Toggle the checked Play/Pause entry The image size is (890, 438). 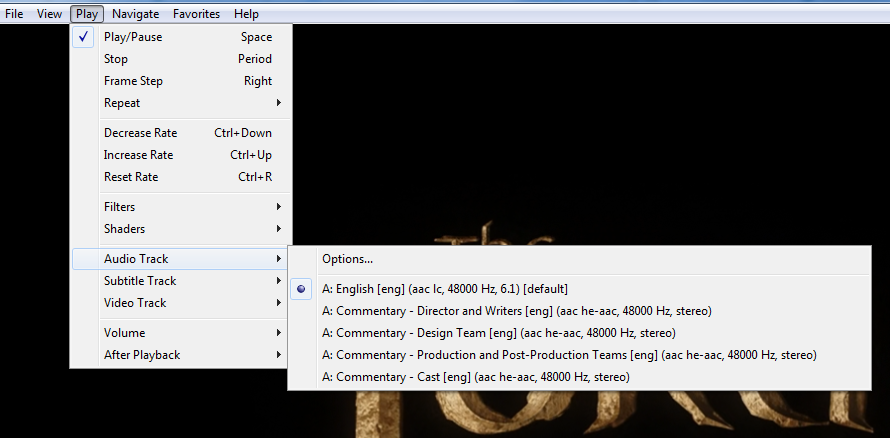[x=181, y=37]
